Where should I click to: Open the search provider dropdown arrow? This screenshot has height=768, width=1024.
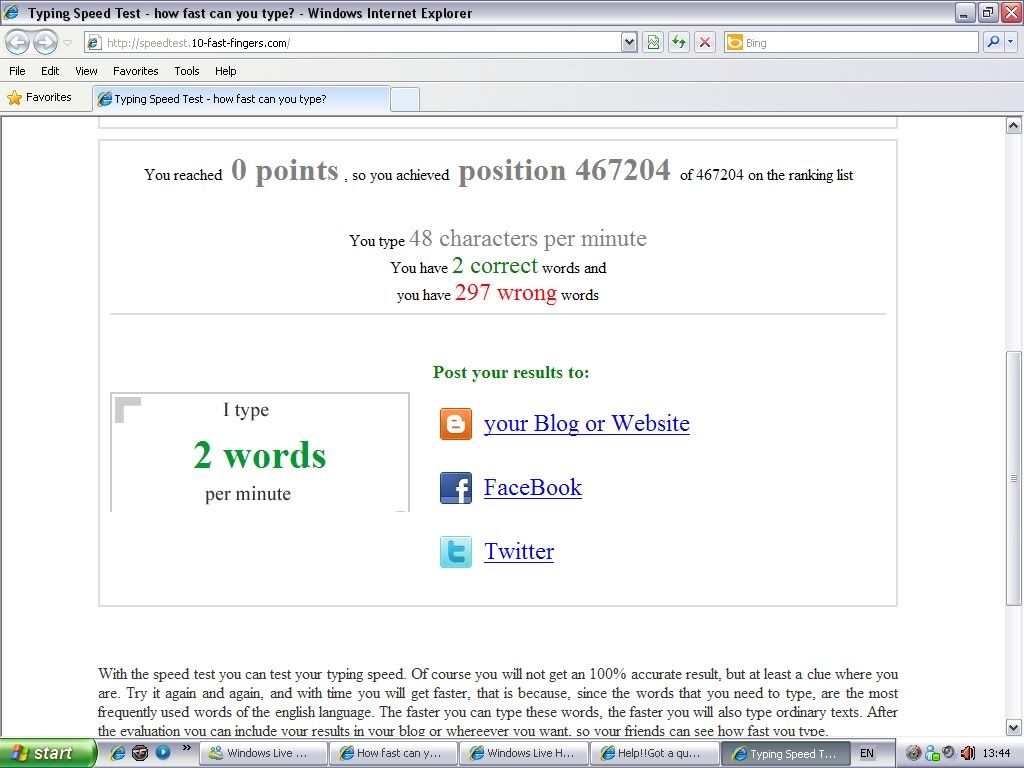(x=1011, y=42)
